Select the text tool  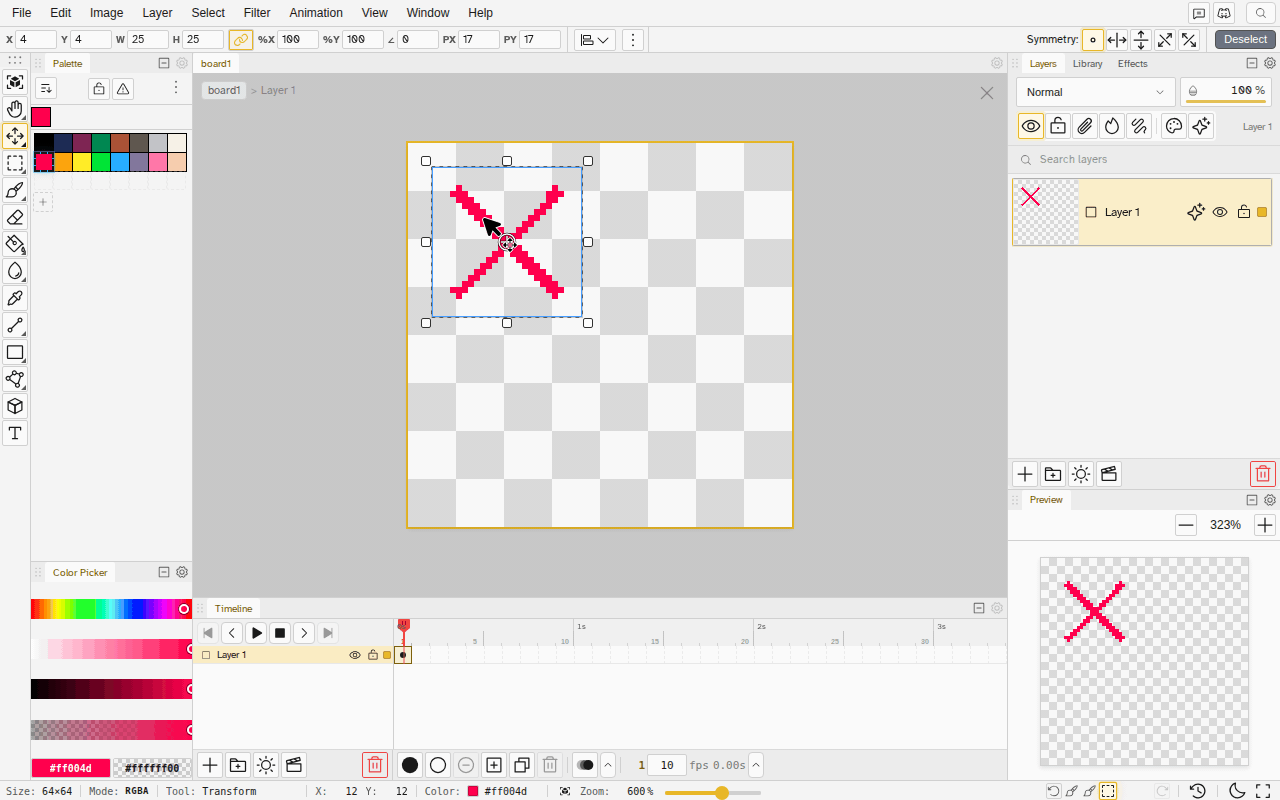tap(15, 433)
